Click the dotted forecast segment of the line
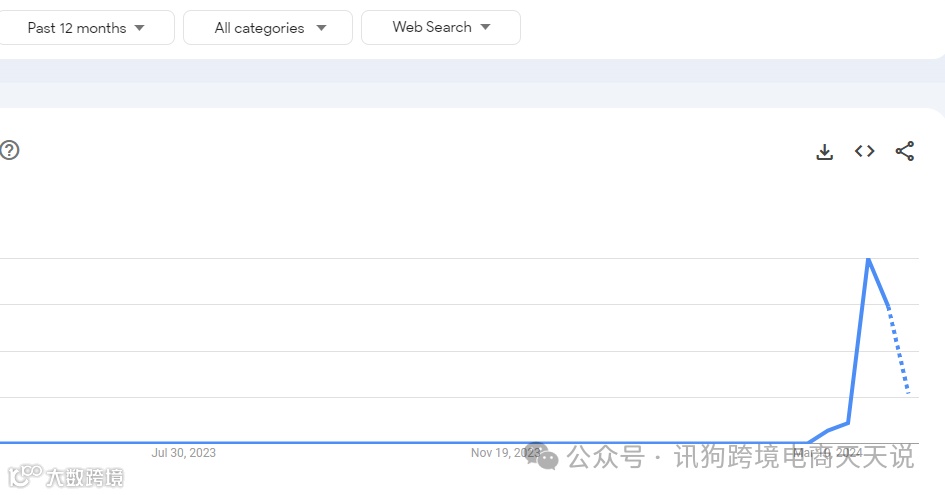945x495 pixels. click(898, 348)
